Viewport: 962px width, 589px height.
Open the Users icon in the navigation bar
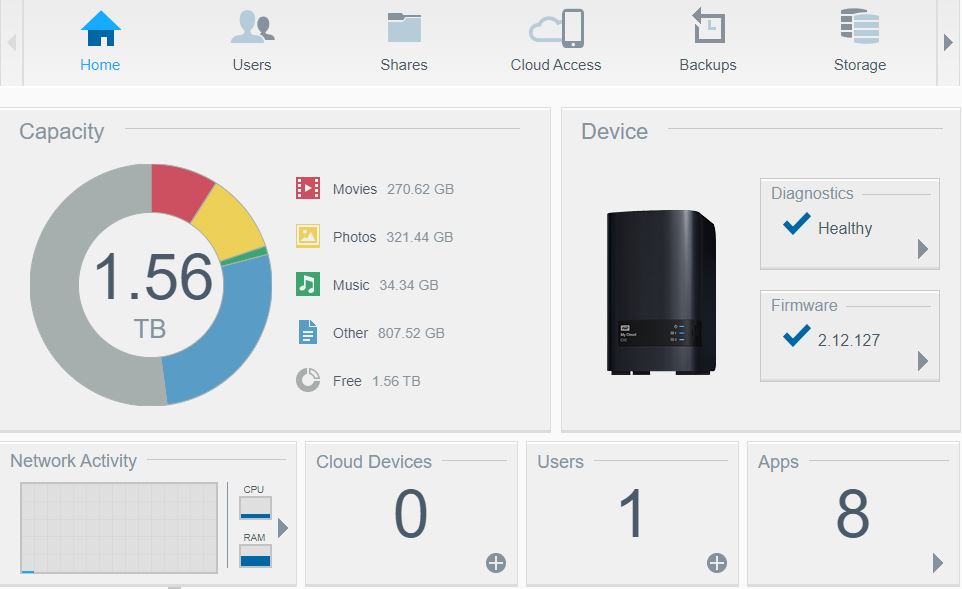pyautogui.click(x=252, y=27)
